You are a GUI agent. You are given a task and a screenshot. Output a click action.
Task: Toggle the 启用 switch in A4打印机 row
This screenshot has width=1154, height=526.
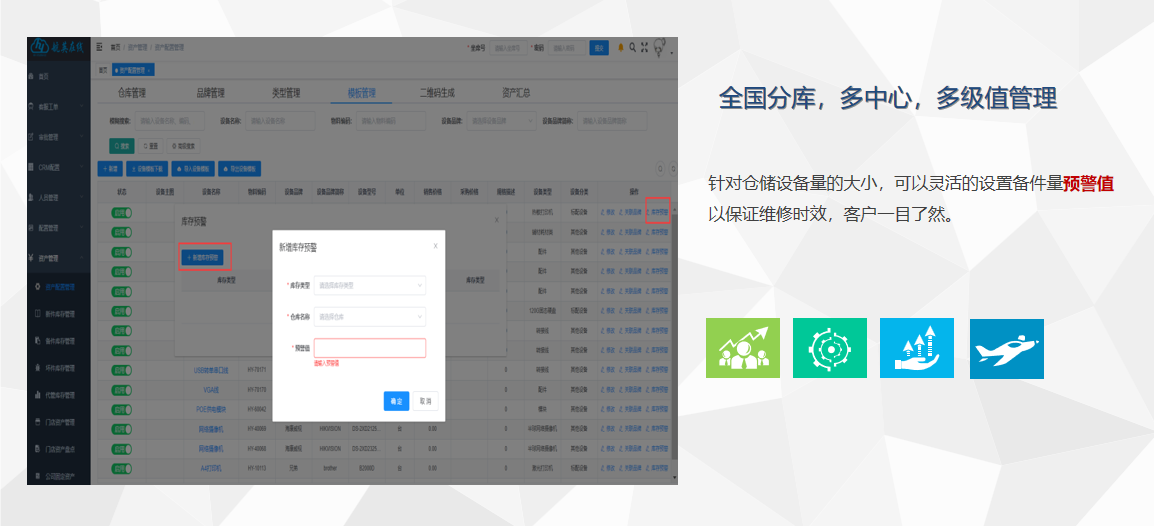(x=121, y=465)
